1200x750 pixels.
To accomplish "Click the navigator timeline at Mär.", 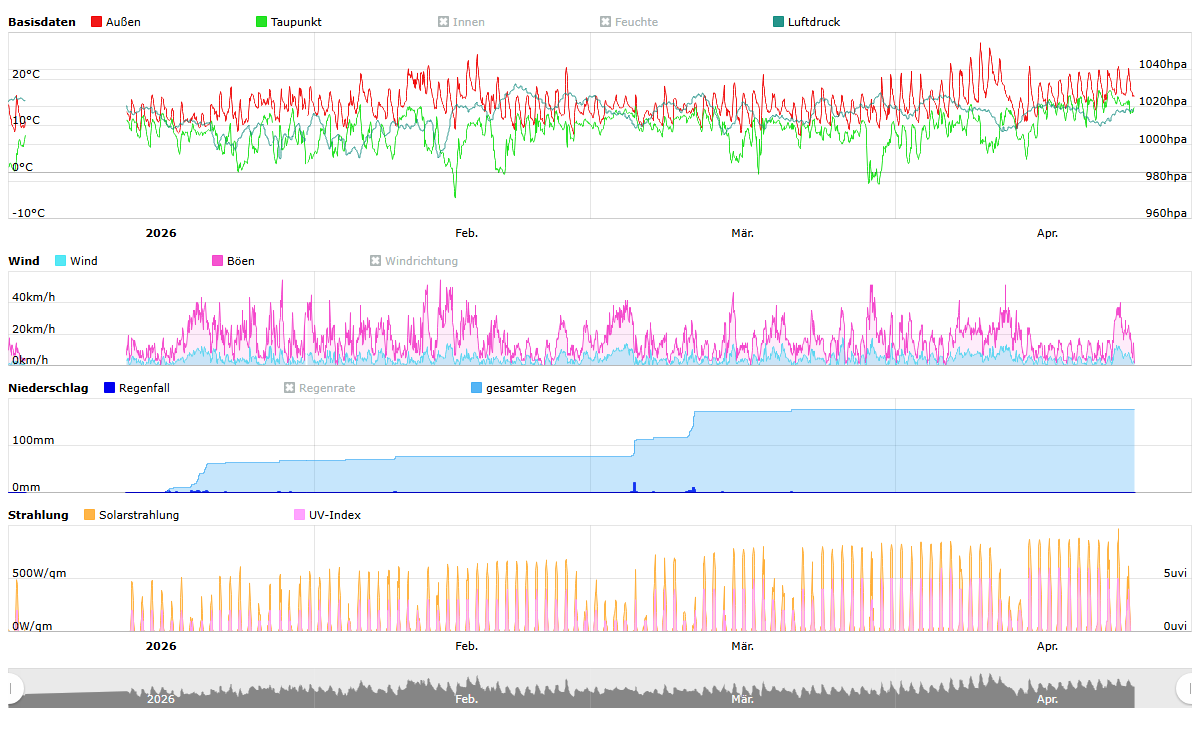I will [742, 699].
